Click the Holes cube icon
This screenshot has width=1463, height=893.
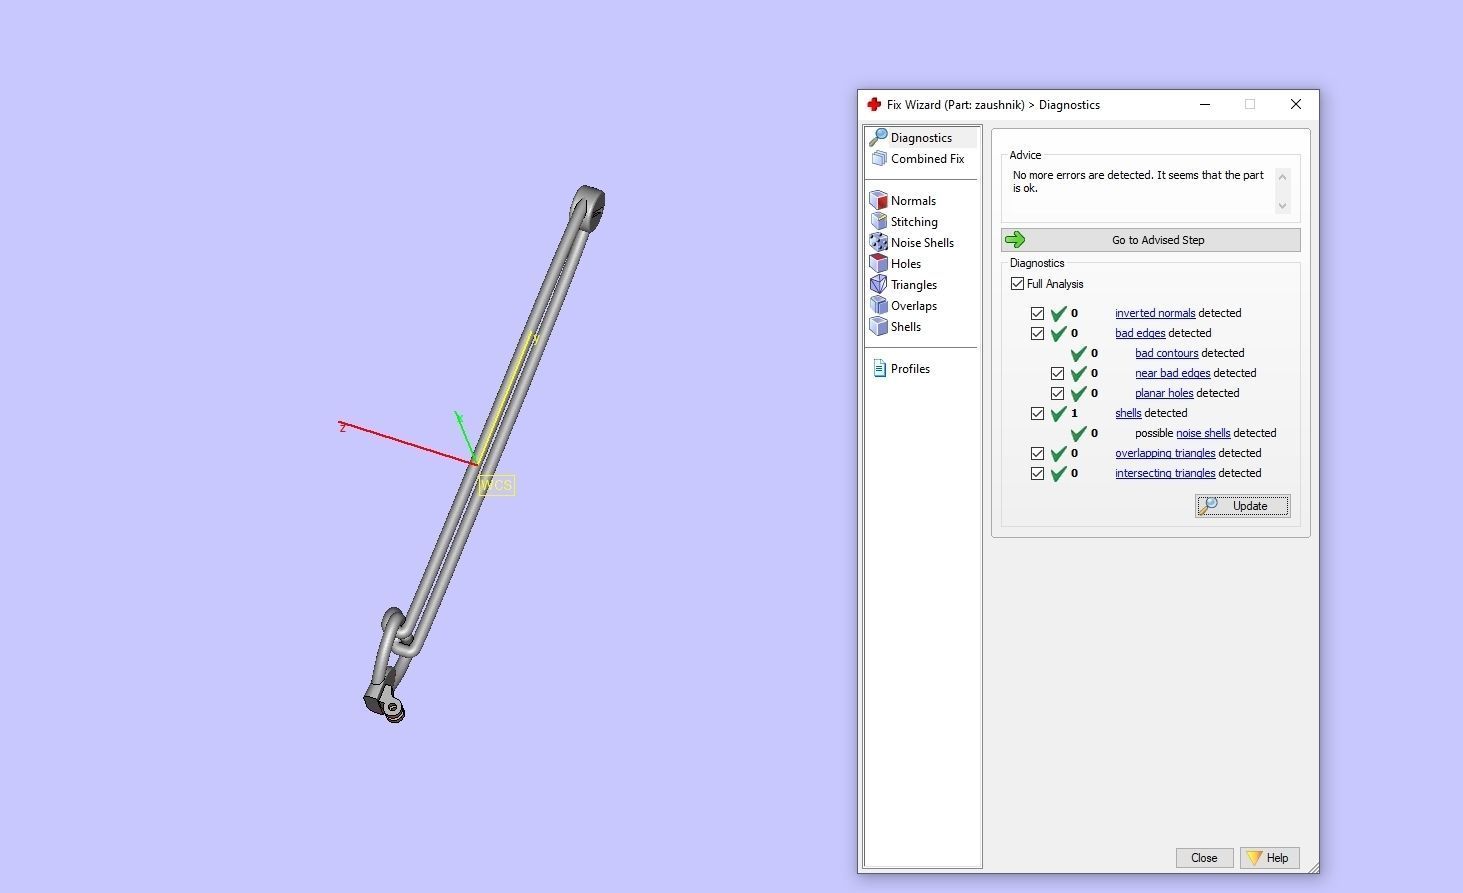click(x=879, y=263)
